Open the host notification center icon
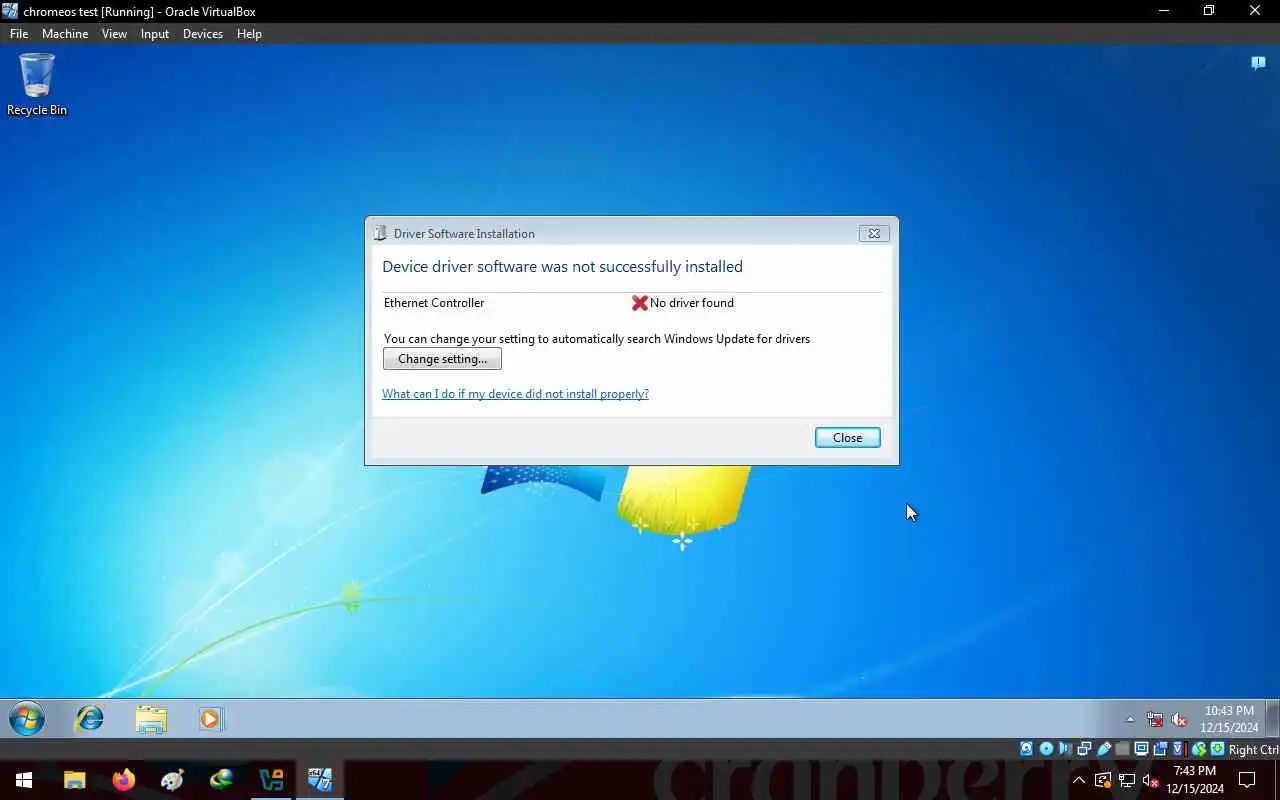The height and width of the screenshot is (800, 1280). tap(1247, 780)
